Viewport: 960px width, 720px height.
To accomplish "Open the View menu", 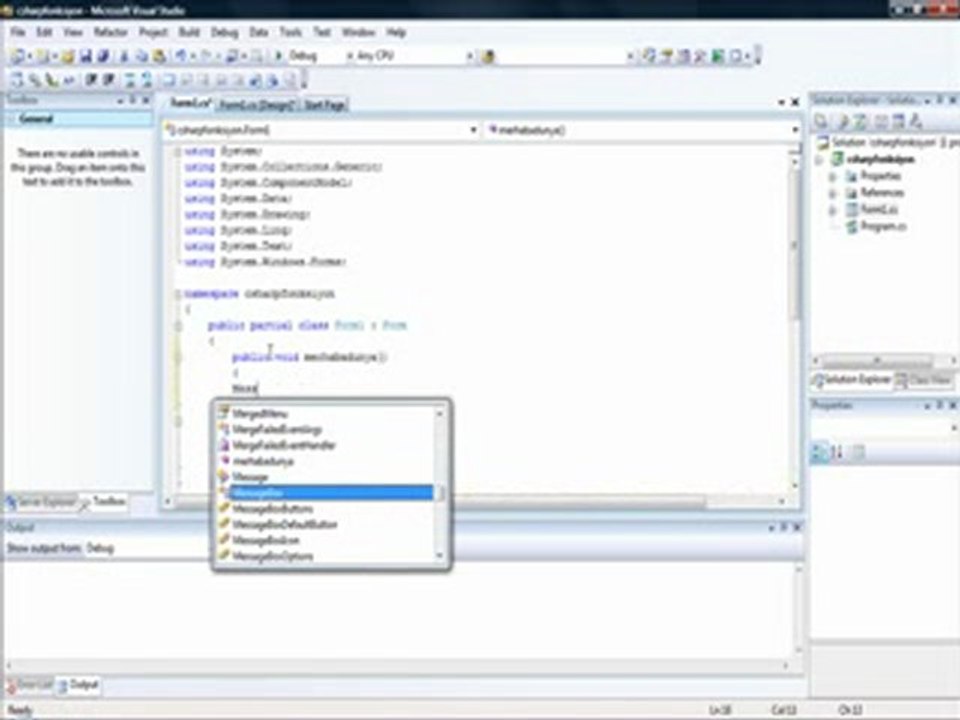I will point(73,32).
